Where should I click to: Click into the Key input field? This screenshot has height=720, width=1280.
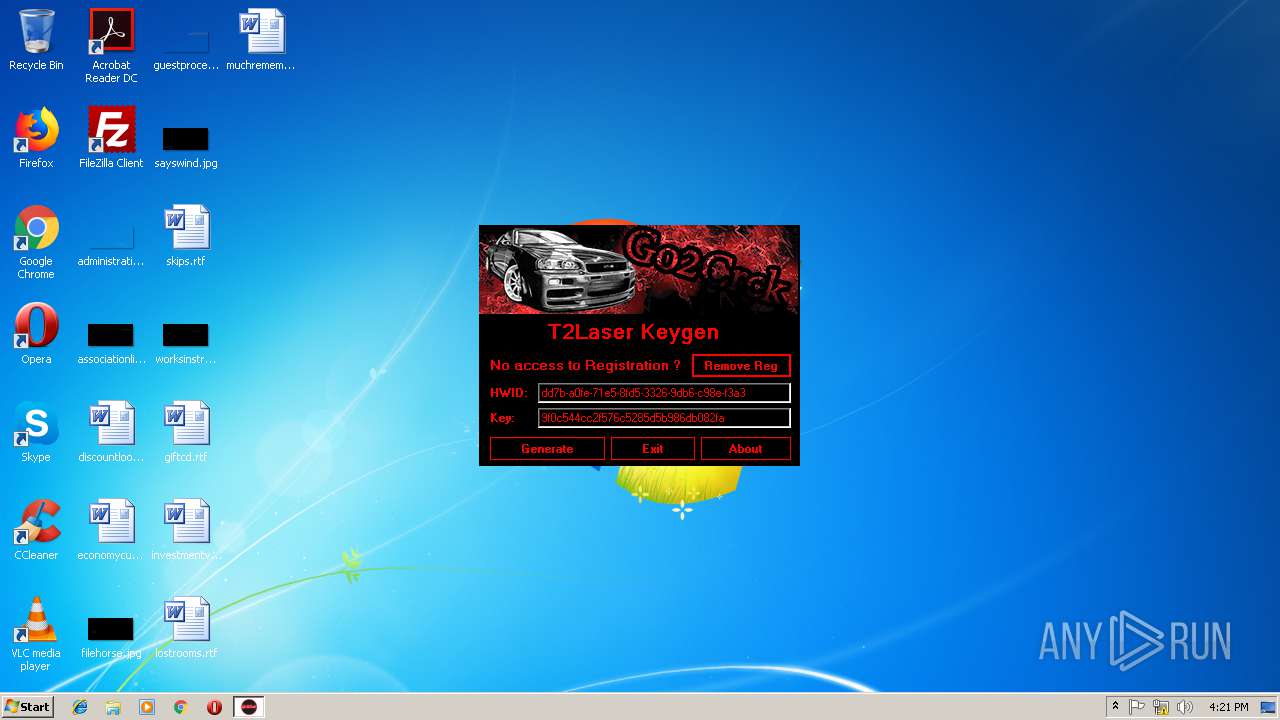[664, 418]
